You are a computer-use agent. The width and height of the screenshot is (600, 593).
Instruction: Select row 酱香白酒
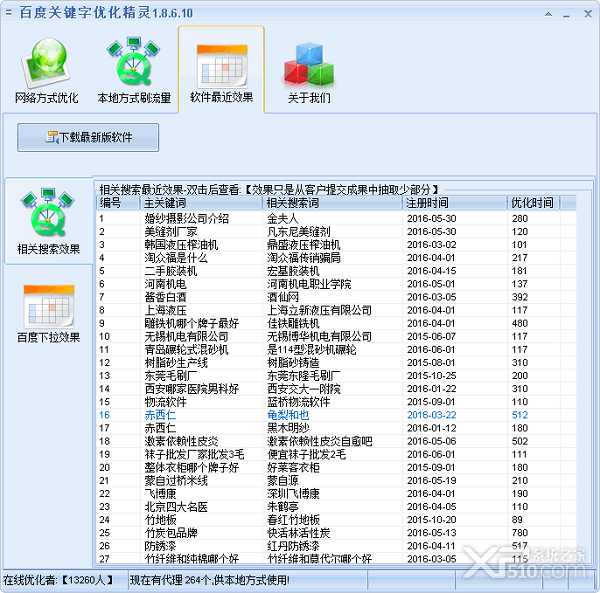(336, 297)
